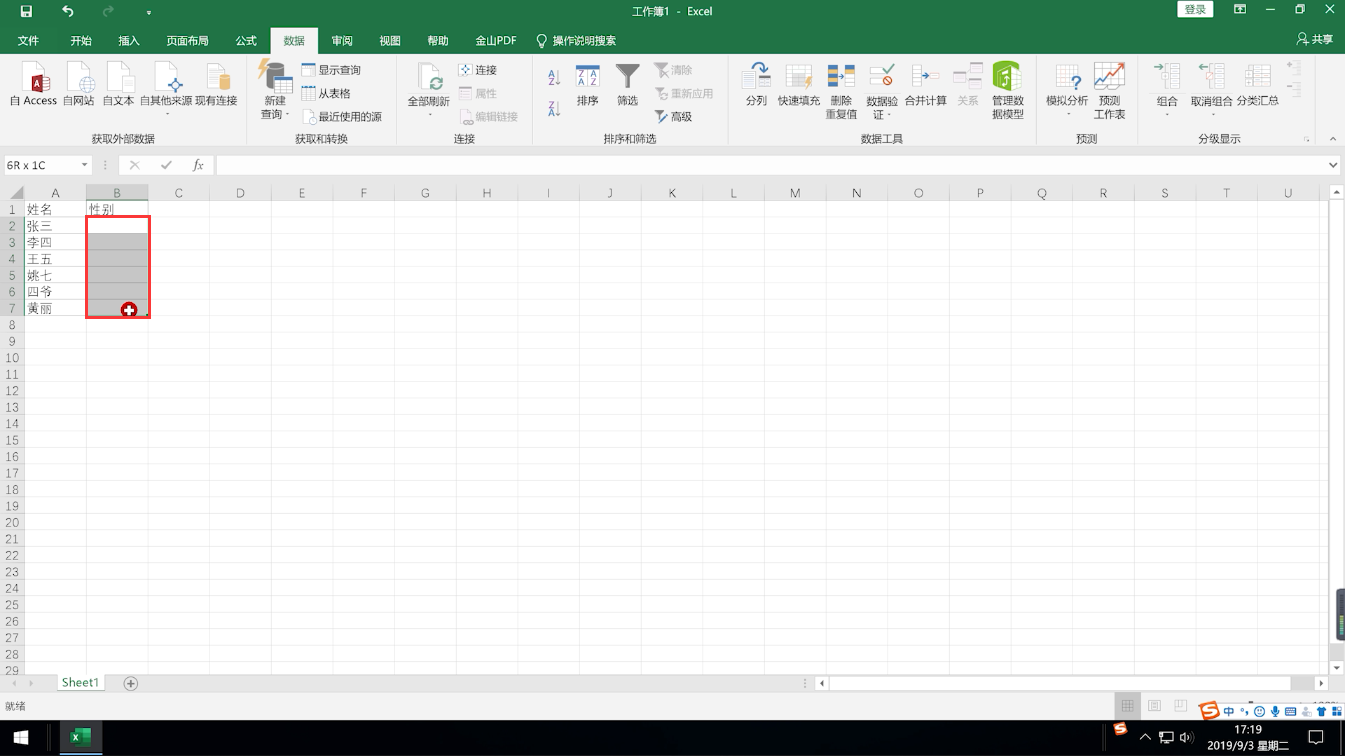Click the select-all corner triangle
Screen dimensions: 1345x756
16,193
